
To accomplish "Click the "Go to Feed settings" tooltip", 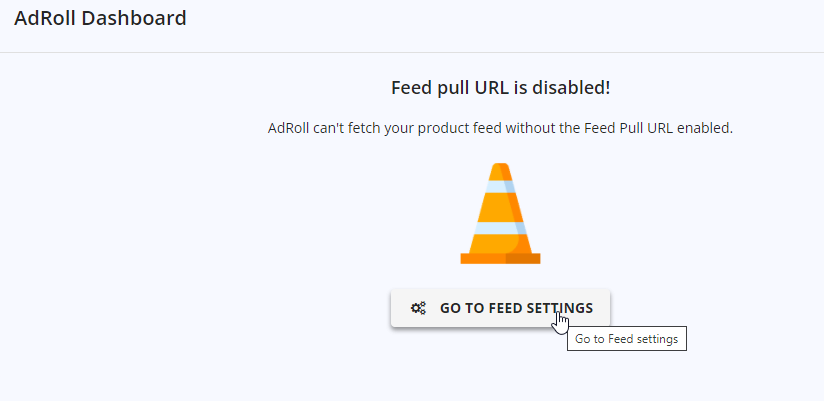I will pos(627,339).
